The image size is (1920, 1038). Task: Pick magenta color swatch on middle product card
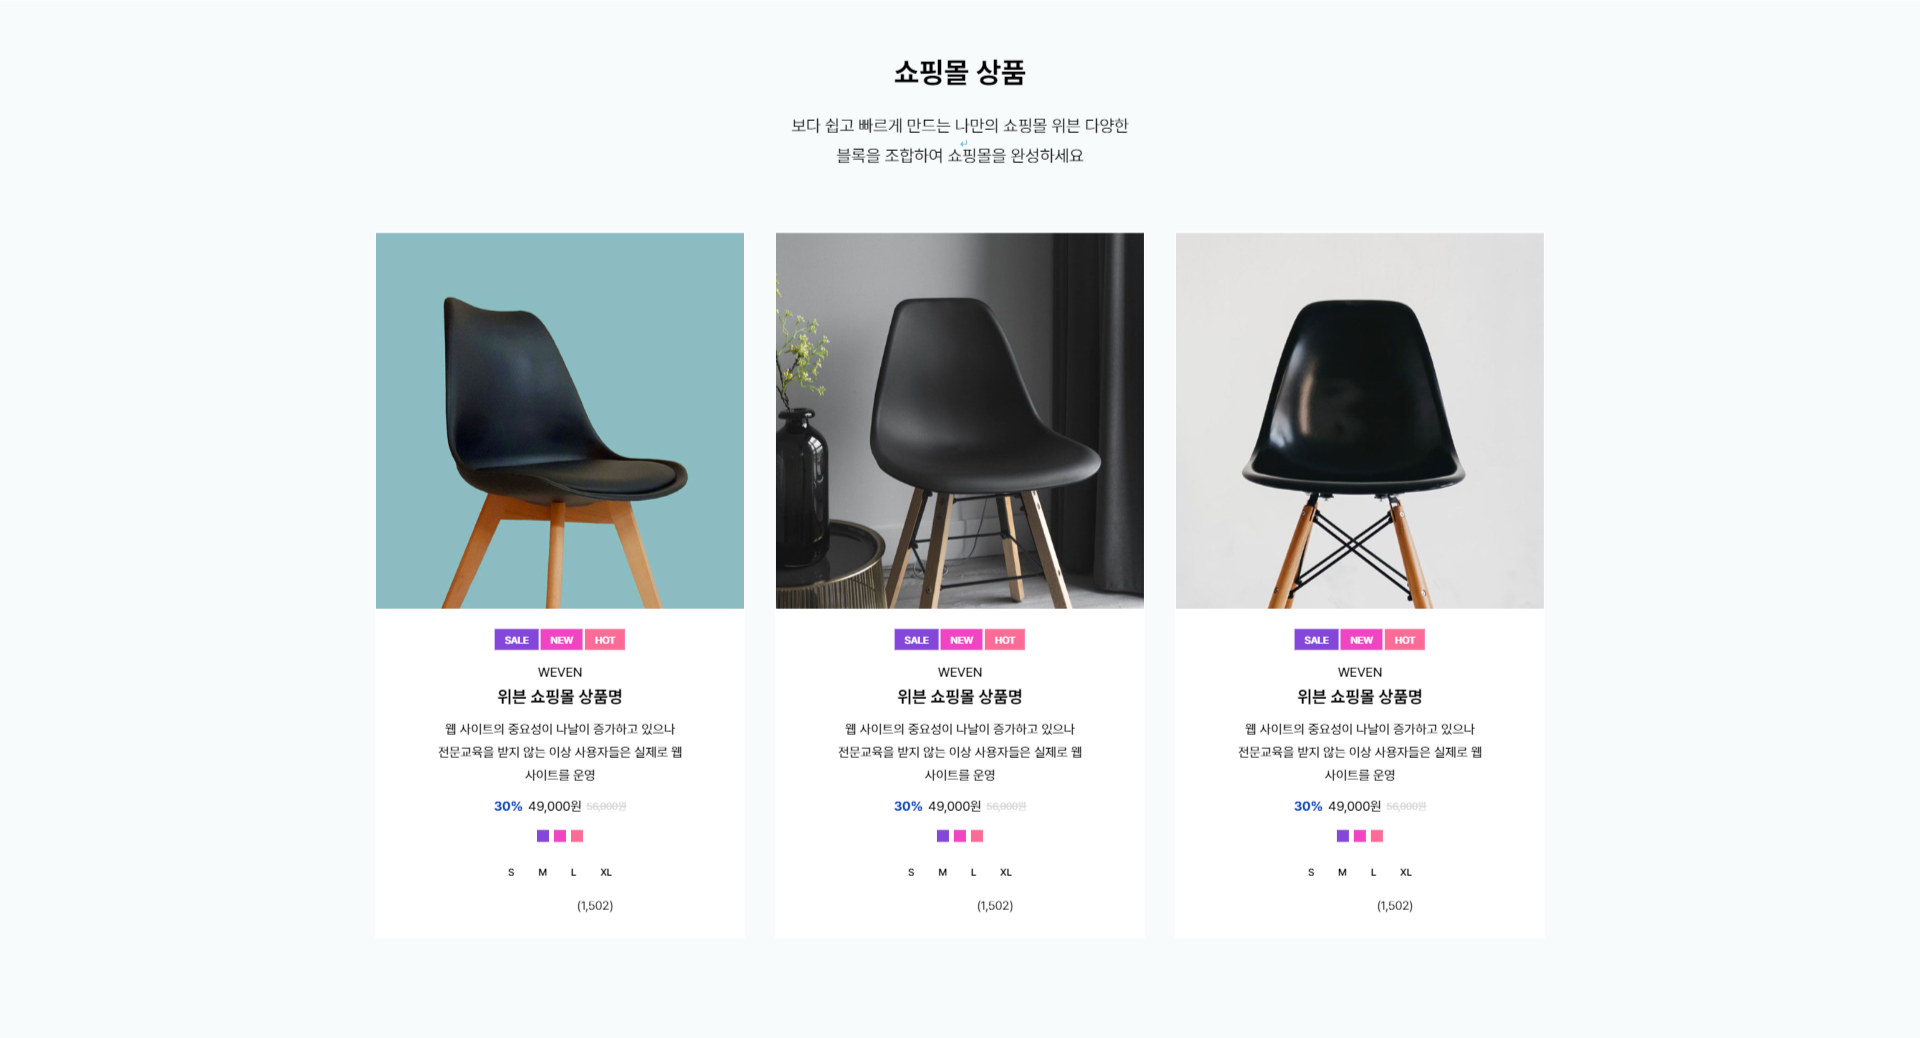pyautogui.click(x=960, y=836)
